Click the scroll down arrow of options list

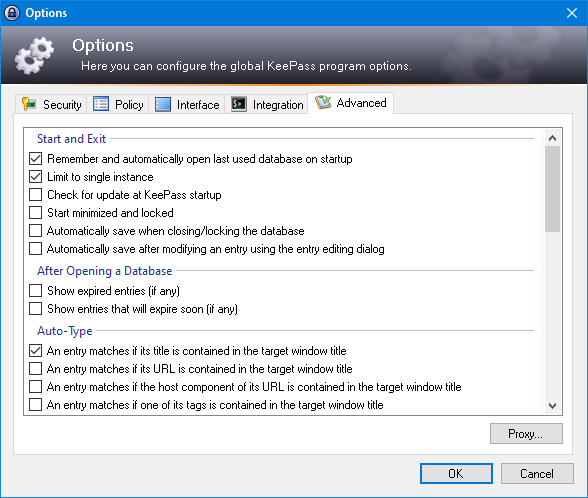[x=552, y=405]
